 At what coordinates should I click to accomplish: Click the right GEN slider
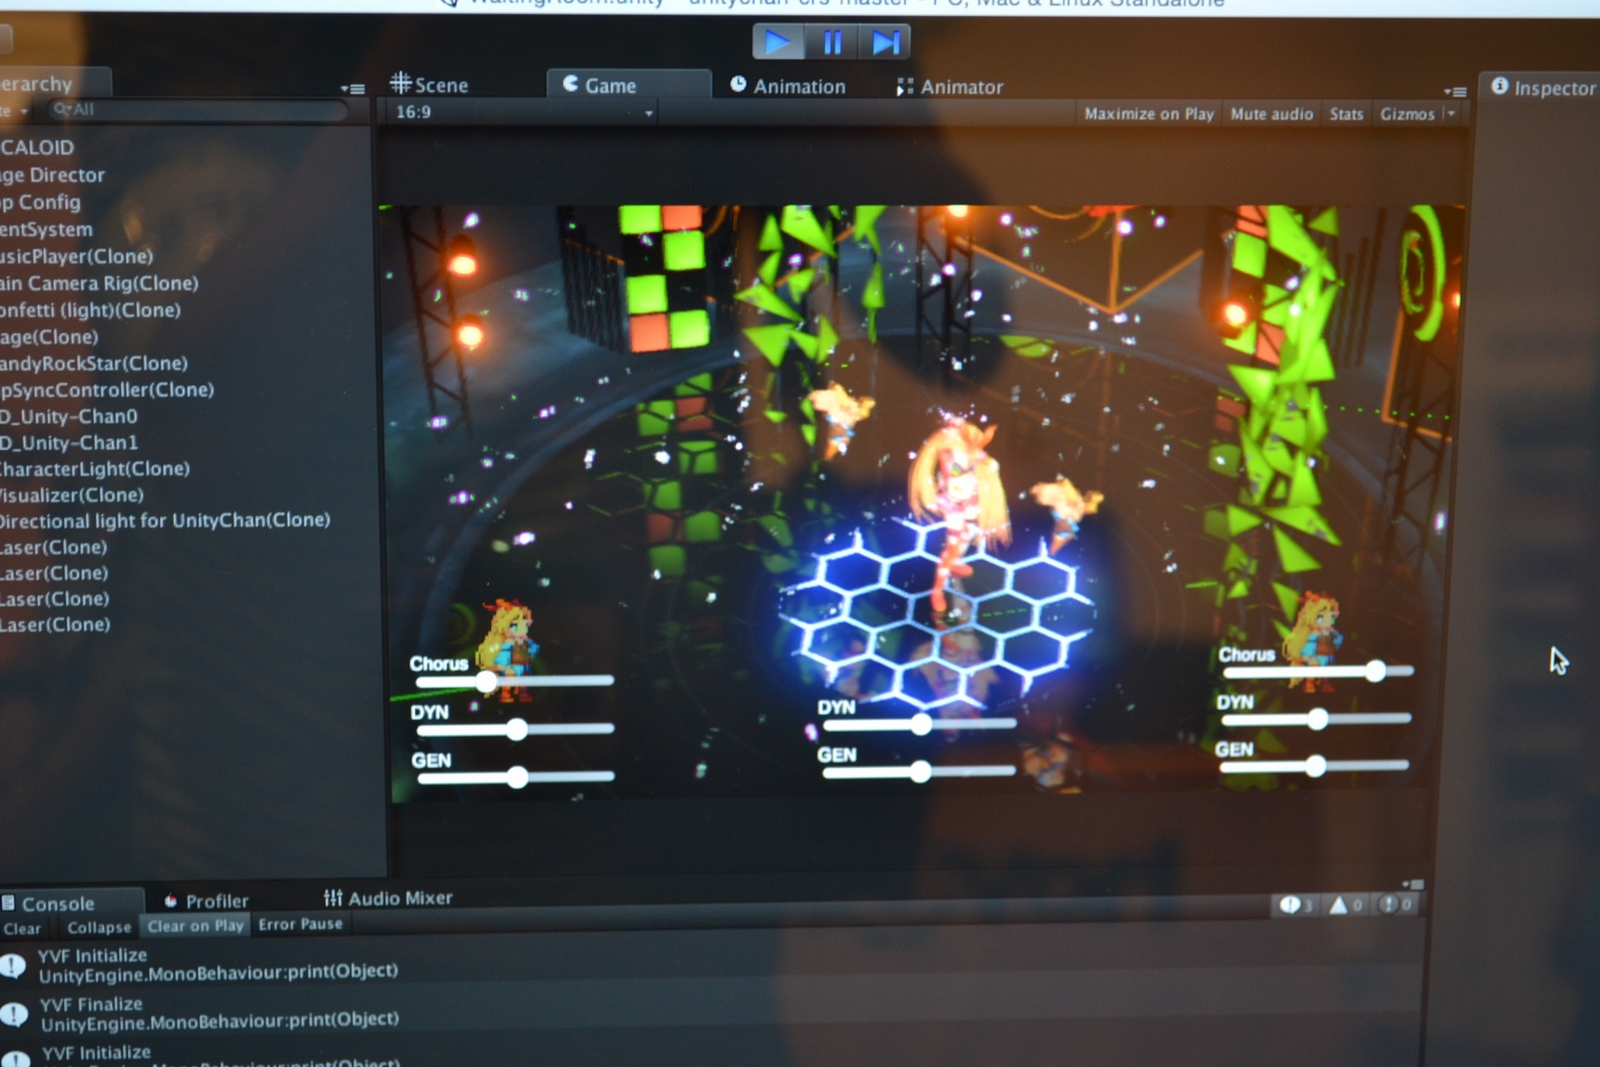click(1314, 766)
